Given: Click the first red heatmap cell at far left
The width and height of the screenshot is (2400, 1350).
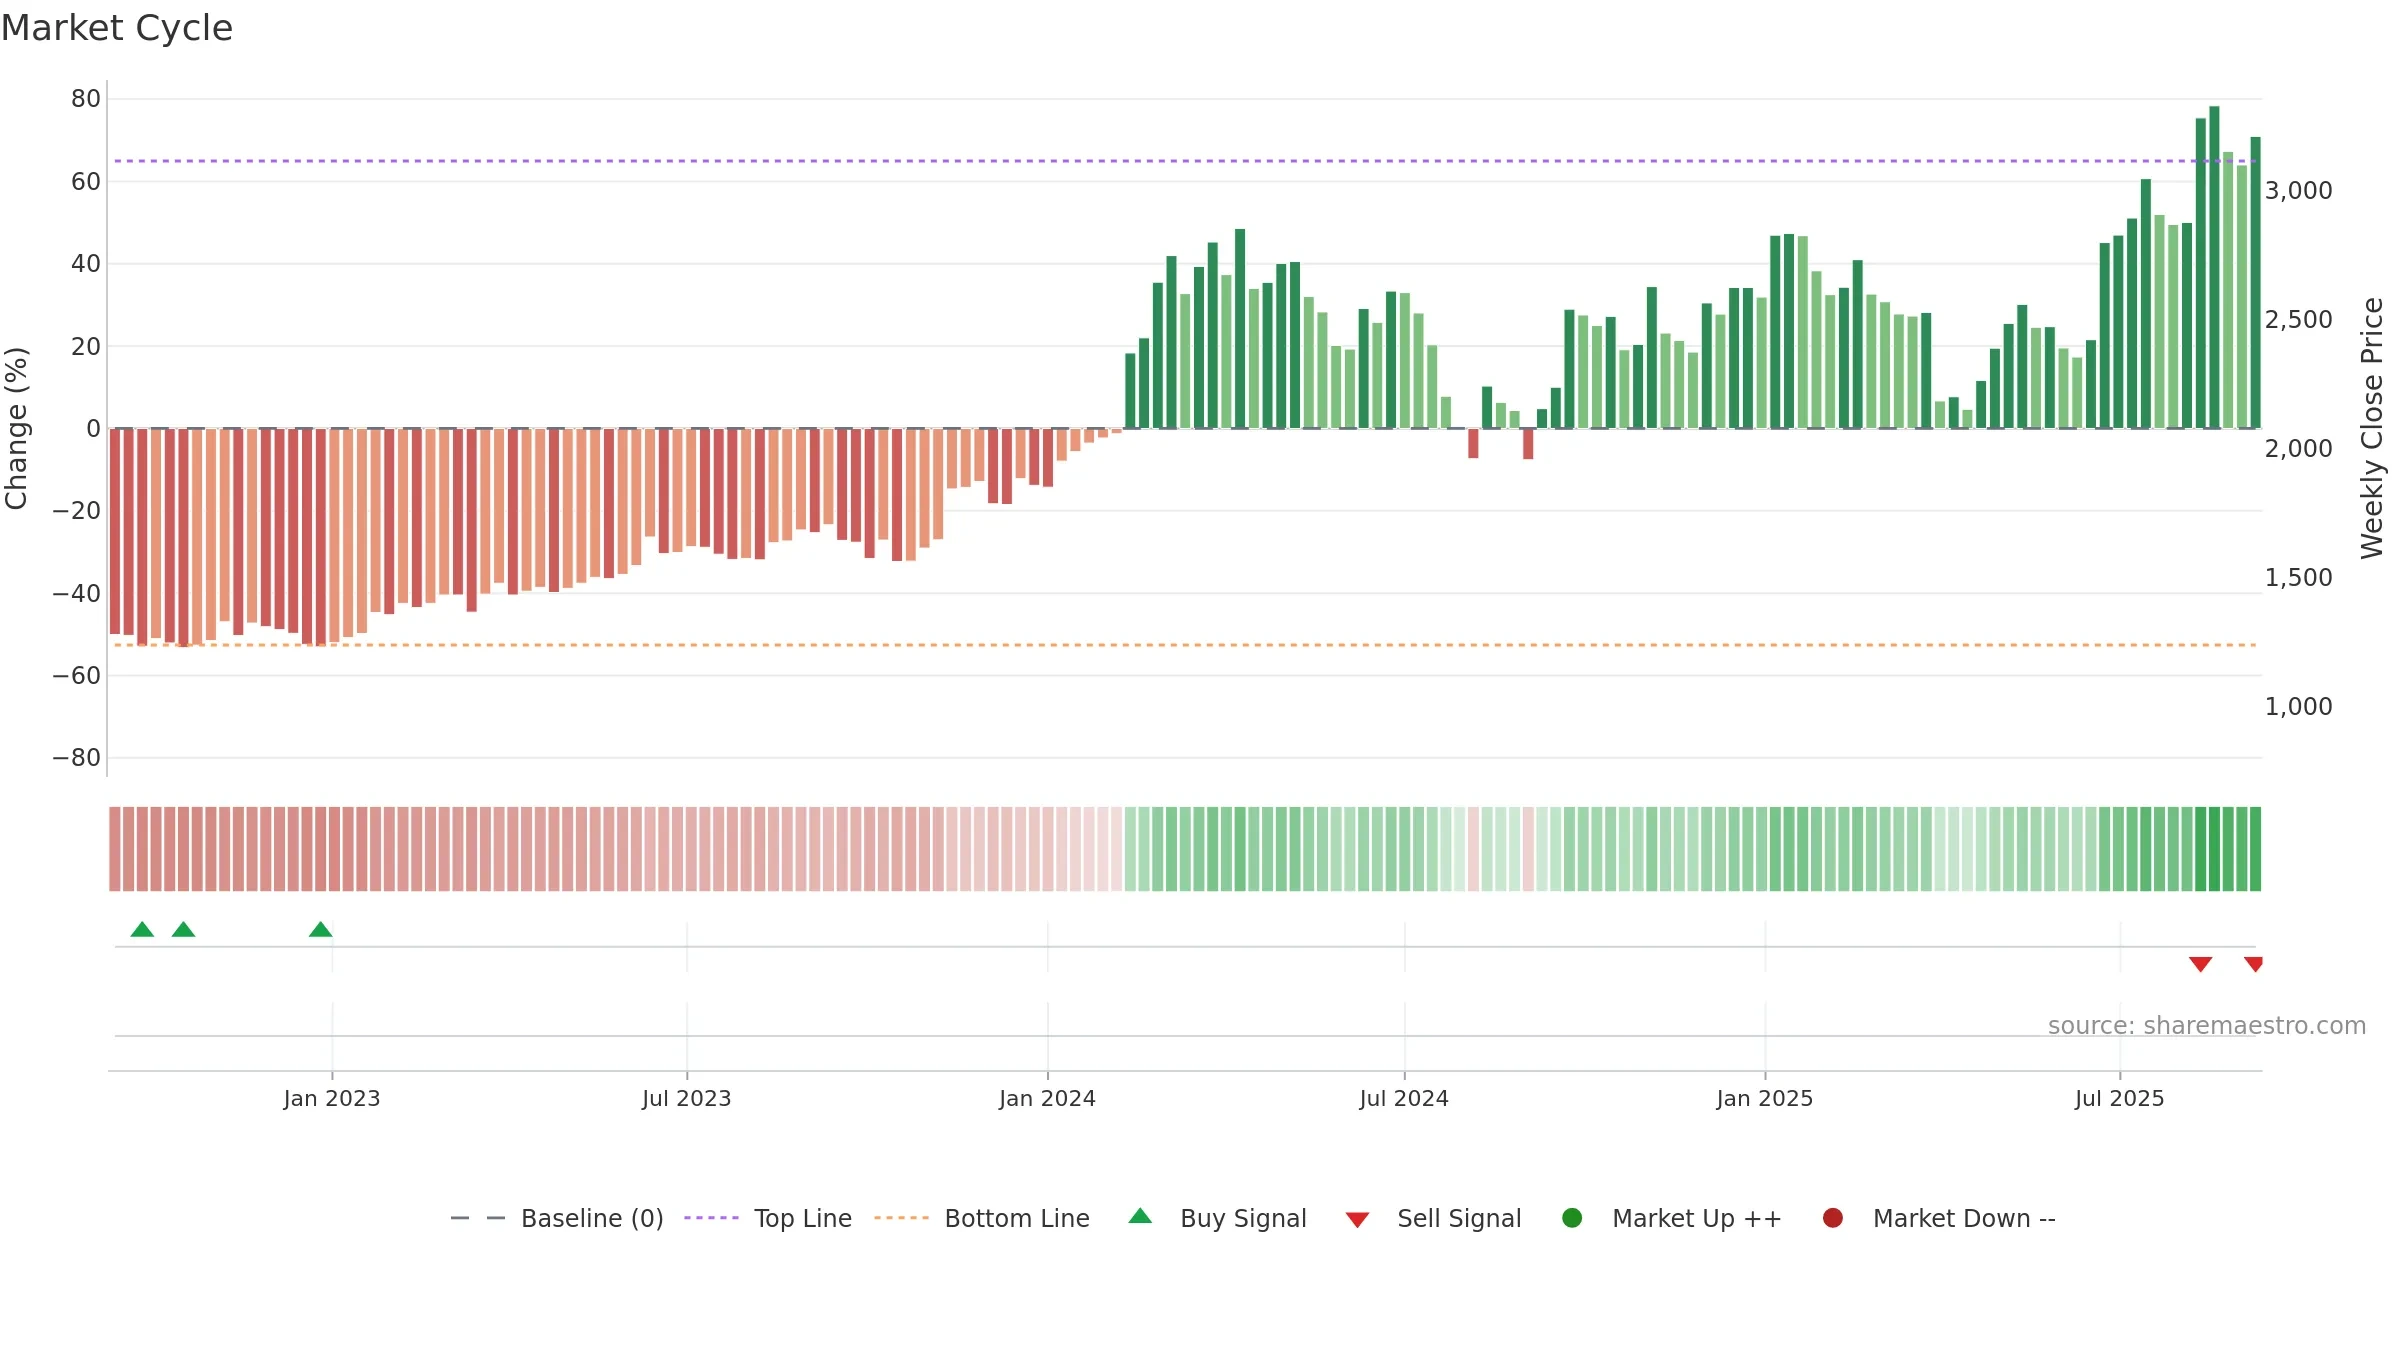Looking at the screenshot, I should (115, 848).
